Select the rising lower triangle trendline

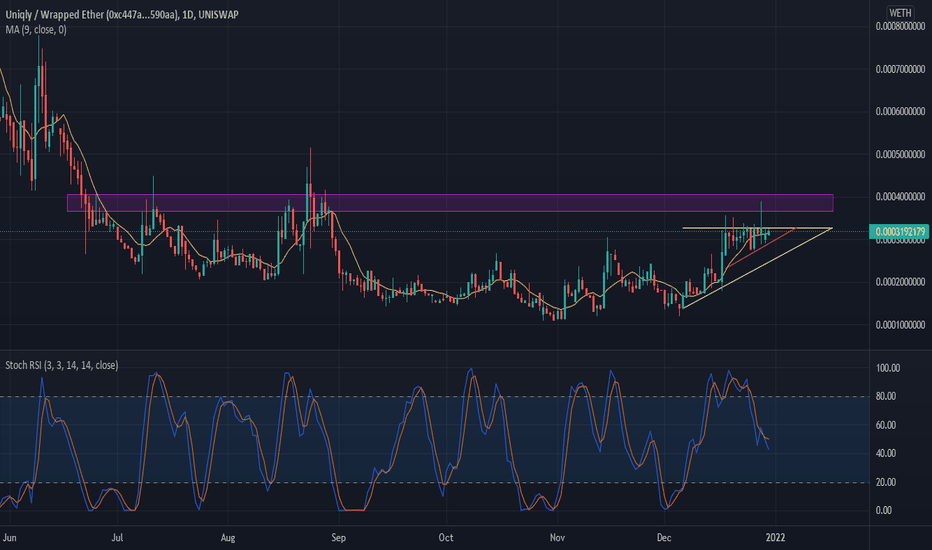pyautogui.click(x=757, y=268)
